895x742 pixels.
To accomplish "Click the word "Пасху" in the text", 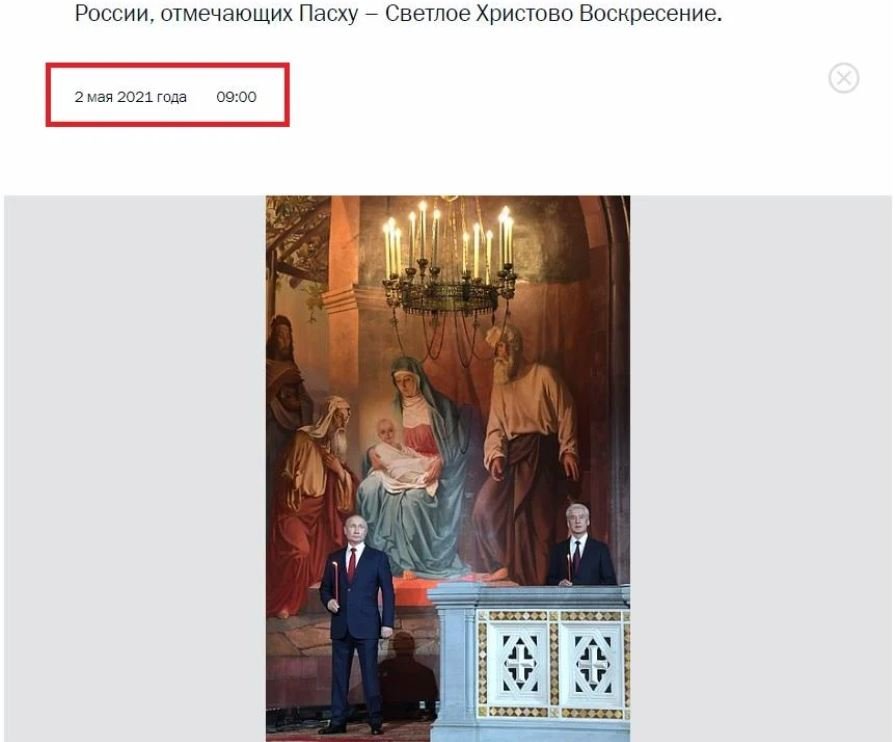I will point(329,14).
